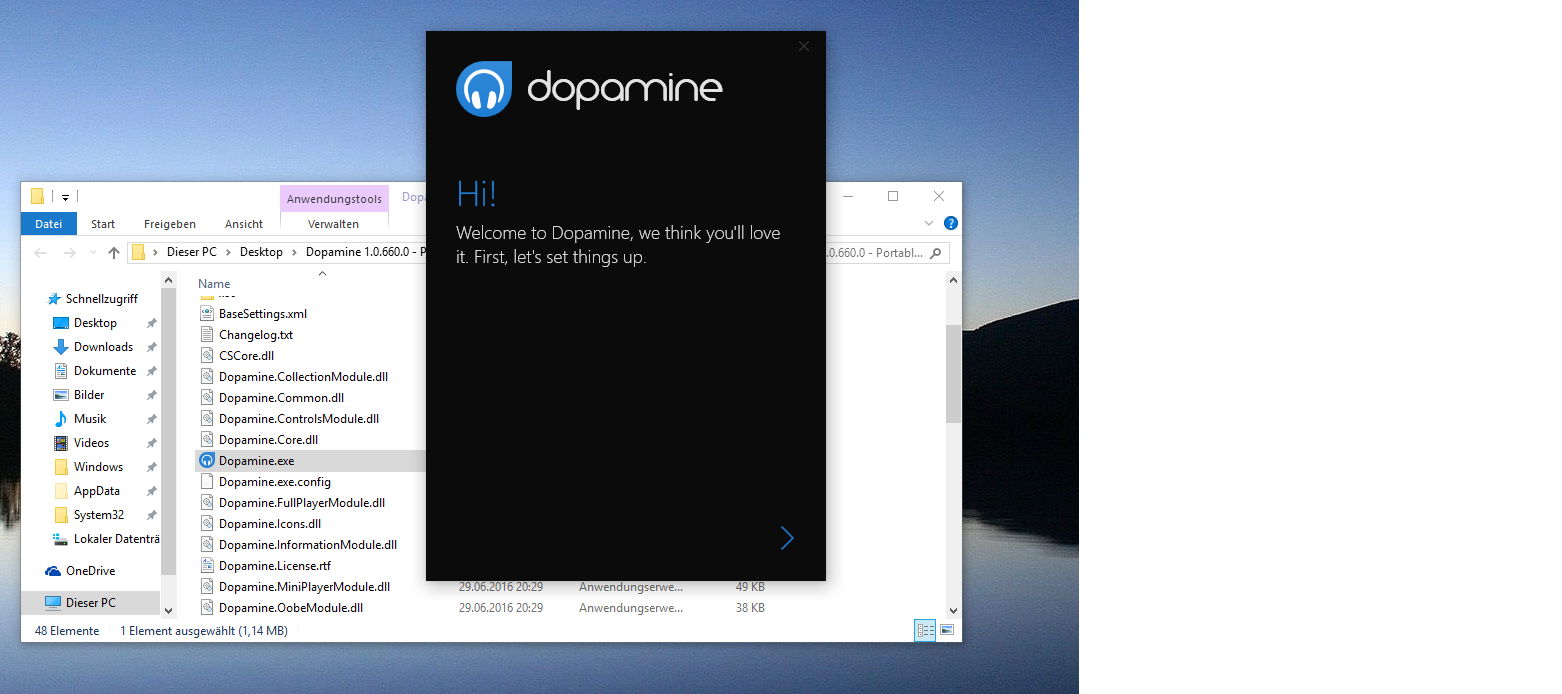The image size is (1562, 694).
Task: Open the Ansicht ribbon tab
Action: tap(244, 224)
